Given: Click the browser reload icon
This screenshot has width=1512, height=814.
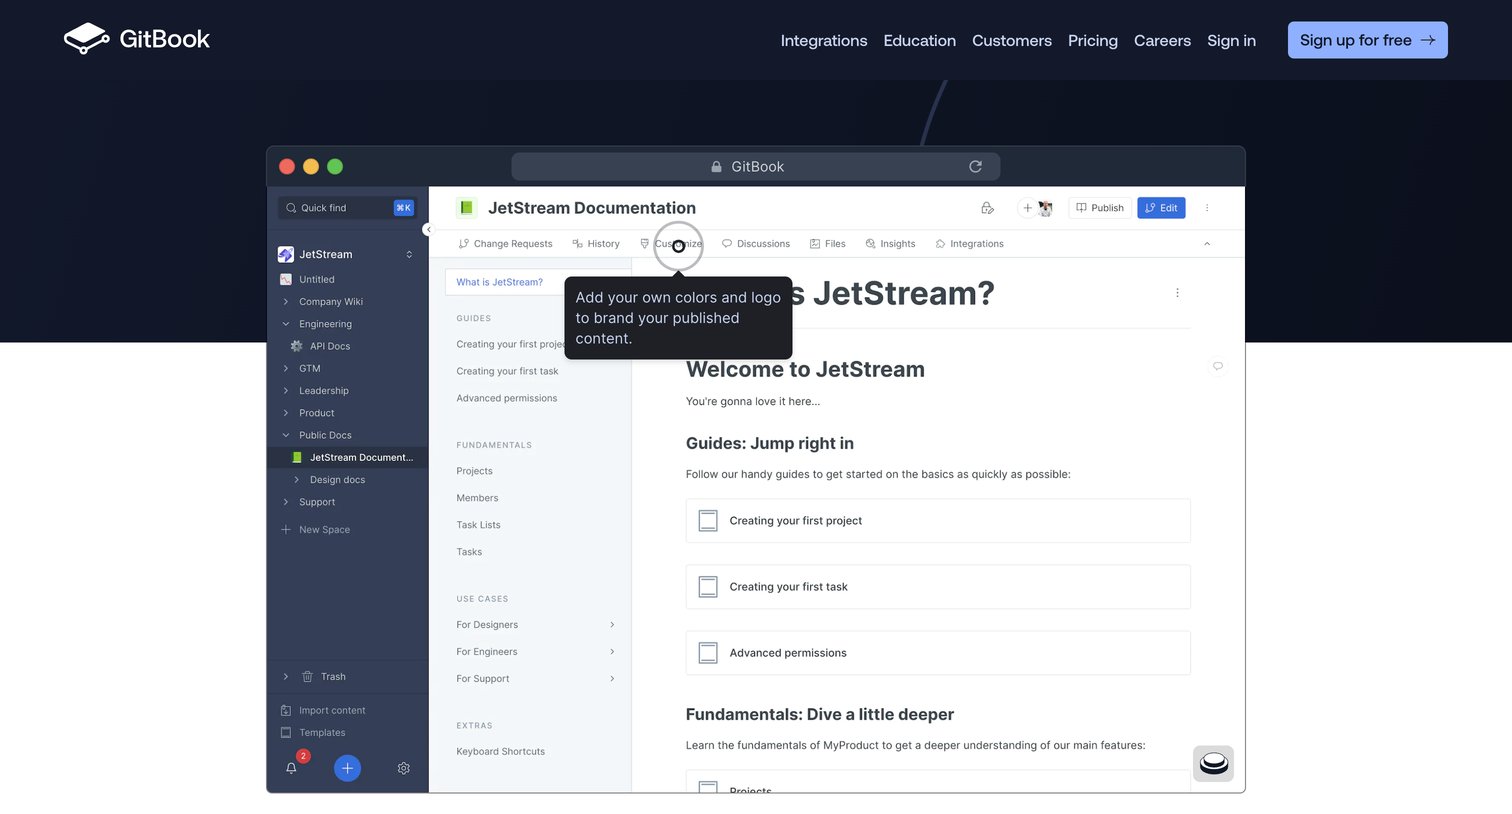Looking at the screenshot, I should 975,166.
